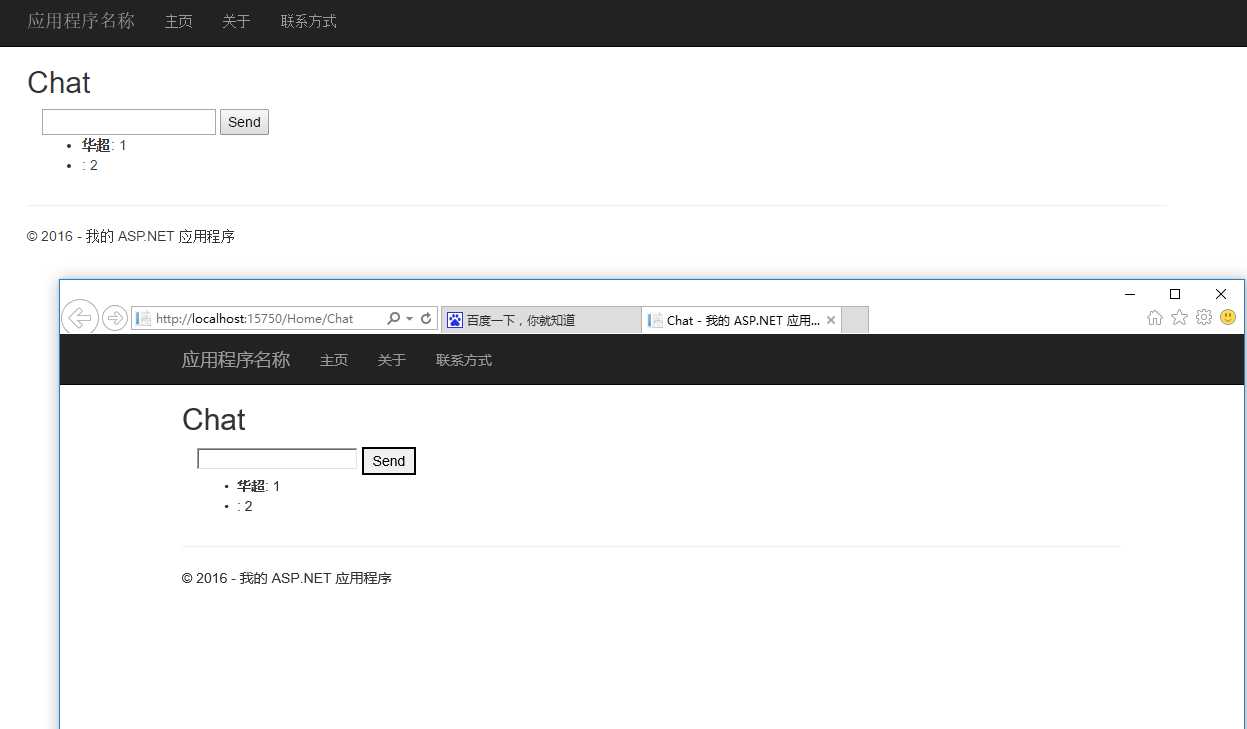Viewport: 1247px width, 729px height.
Task: Select the Chat - 我的 ASP.NET tab
Action: [741, 320]
